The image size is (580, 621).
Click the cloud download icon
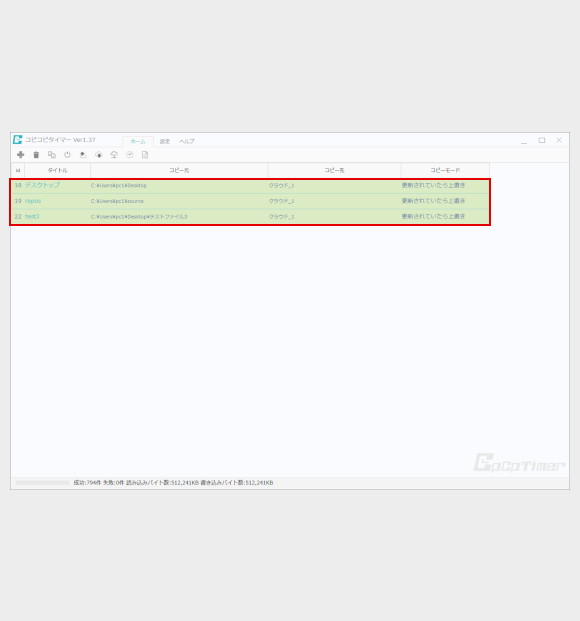tap(99, 155)
